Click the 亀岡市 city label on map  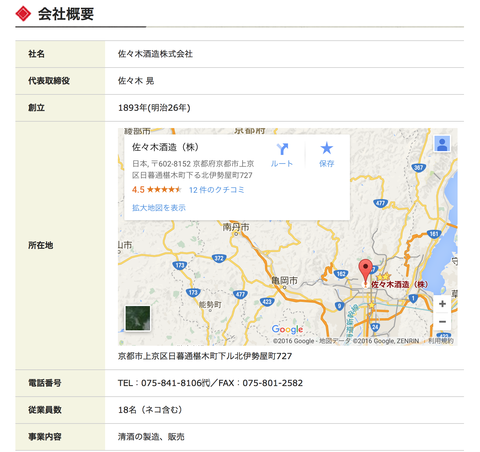pyautogui.click(x=284, y=280)
